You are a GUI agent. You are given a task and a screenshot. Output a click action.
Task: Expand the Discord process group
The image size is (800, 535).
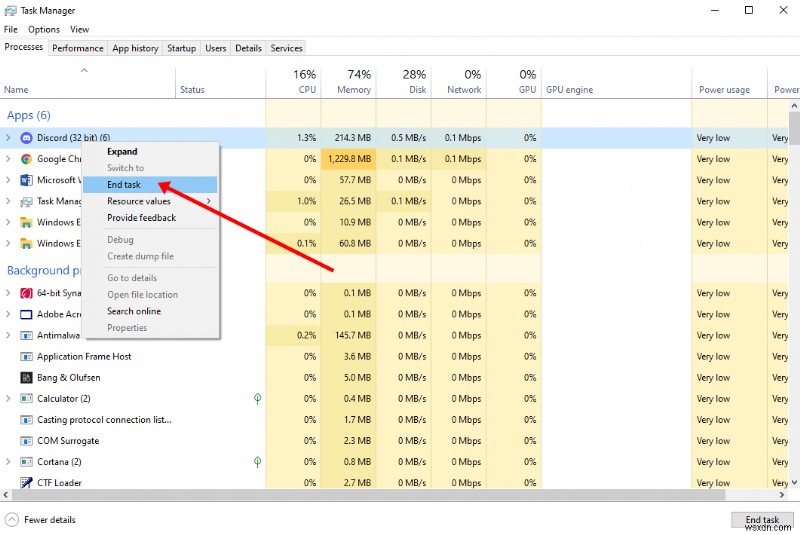pyautogui.click(x=8, y=138)
